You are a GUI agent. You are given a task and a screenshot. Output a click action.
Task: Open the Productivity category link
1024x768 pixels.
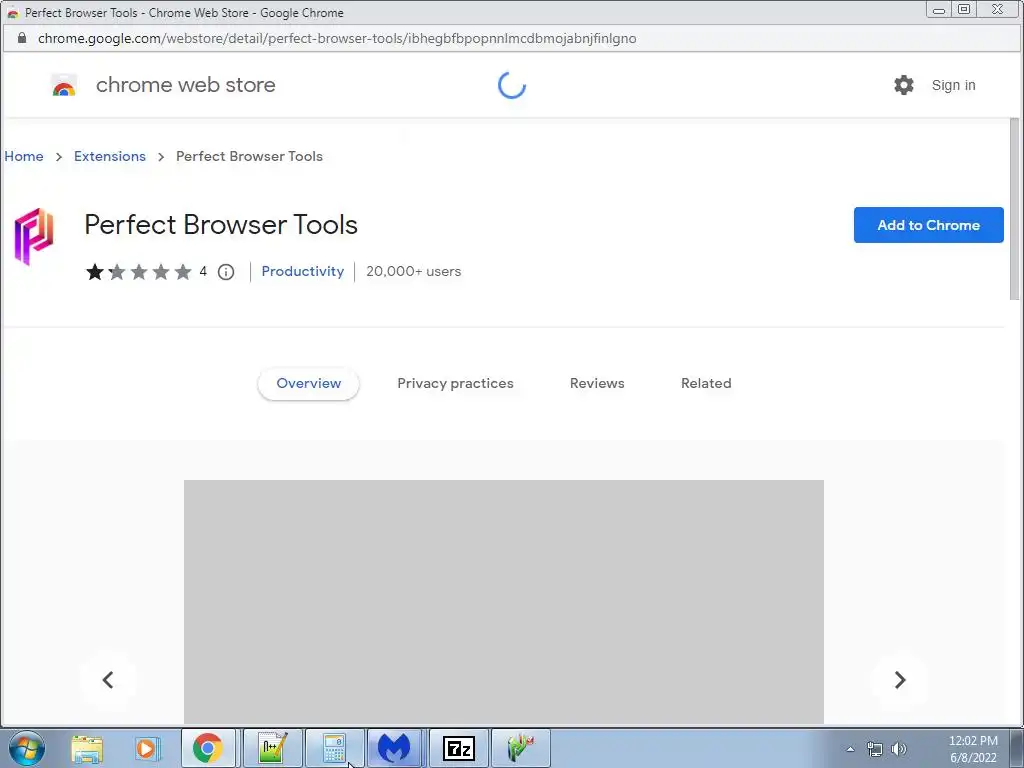pyautogui.click(x=302, y=271)
